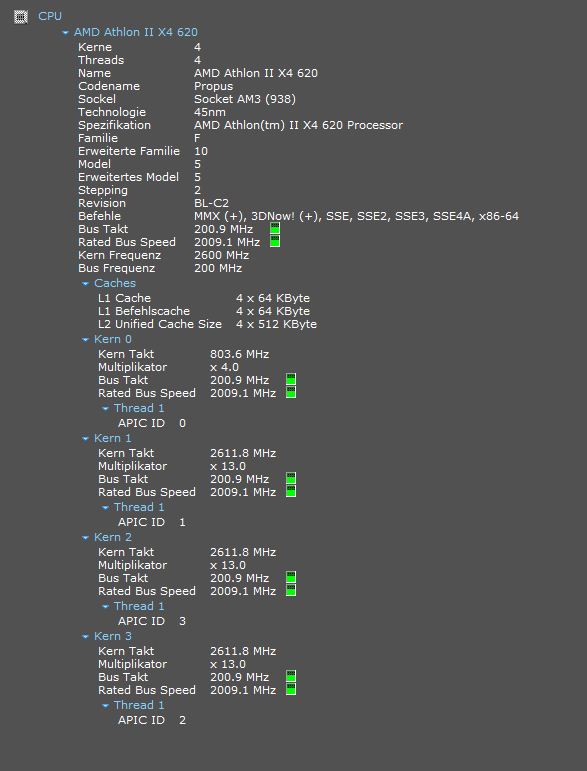This screenshot has width=587, height=771.
Task: Collapse the Kern 3 section
Action: 86,636
